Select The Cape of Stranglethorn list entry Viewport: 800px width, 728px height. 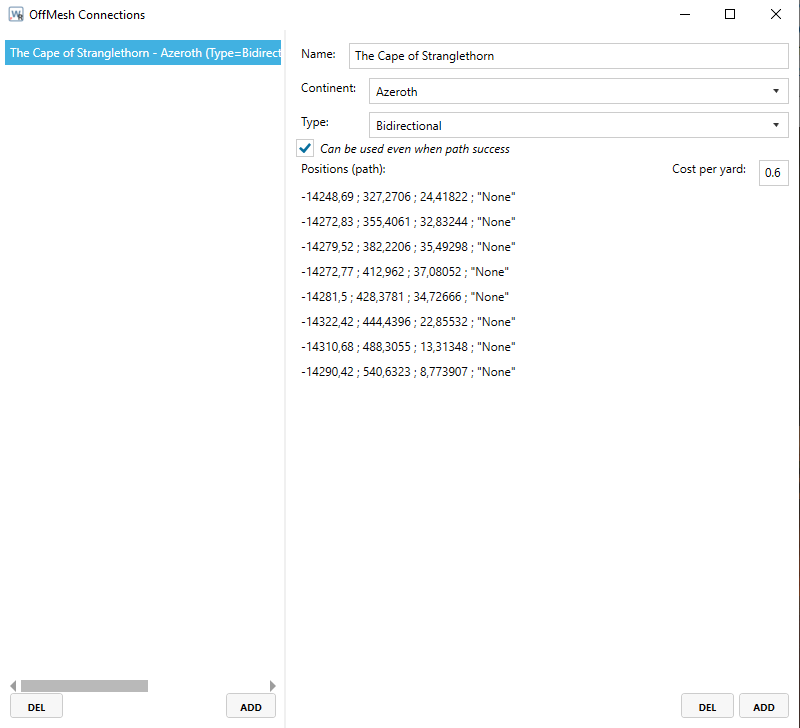[143, 53]
